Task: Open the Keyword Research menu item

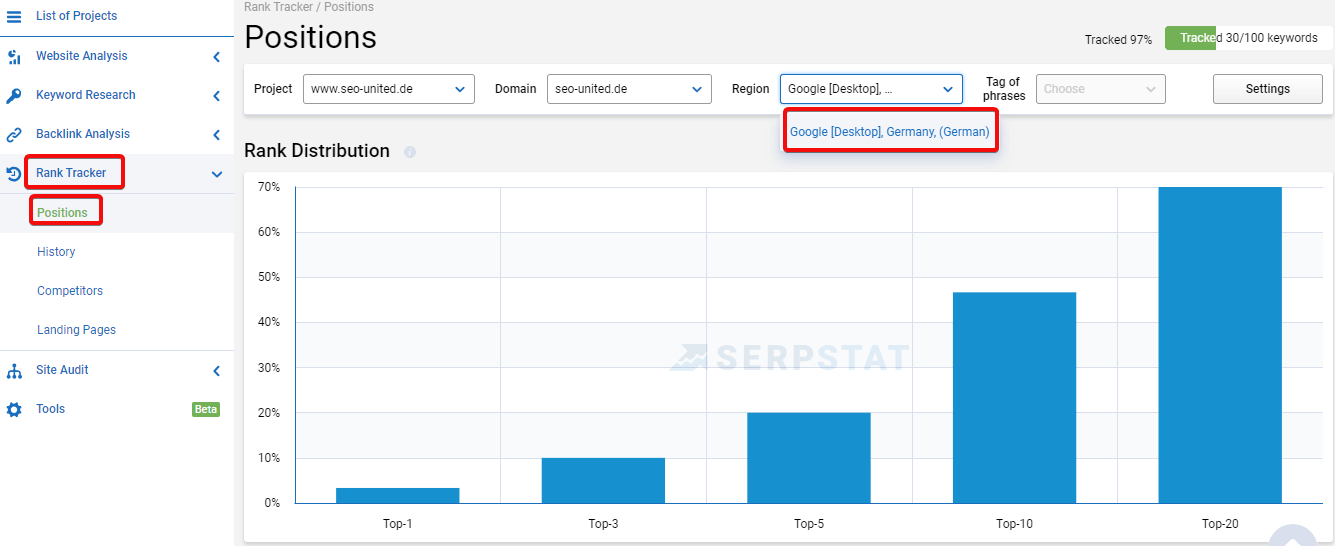Action: coord(86,95)
